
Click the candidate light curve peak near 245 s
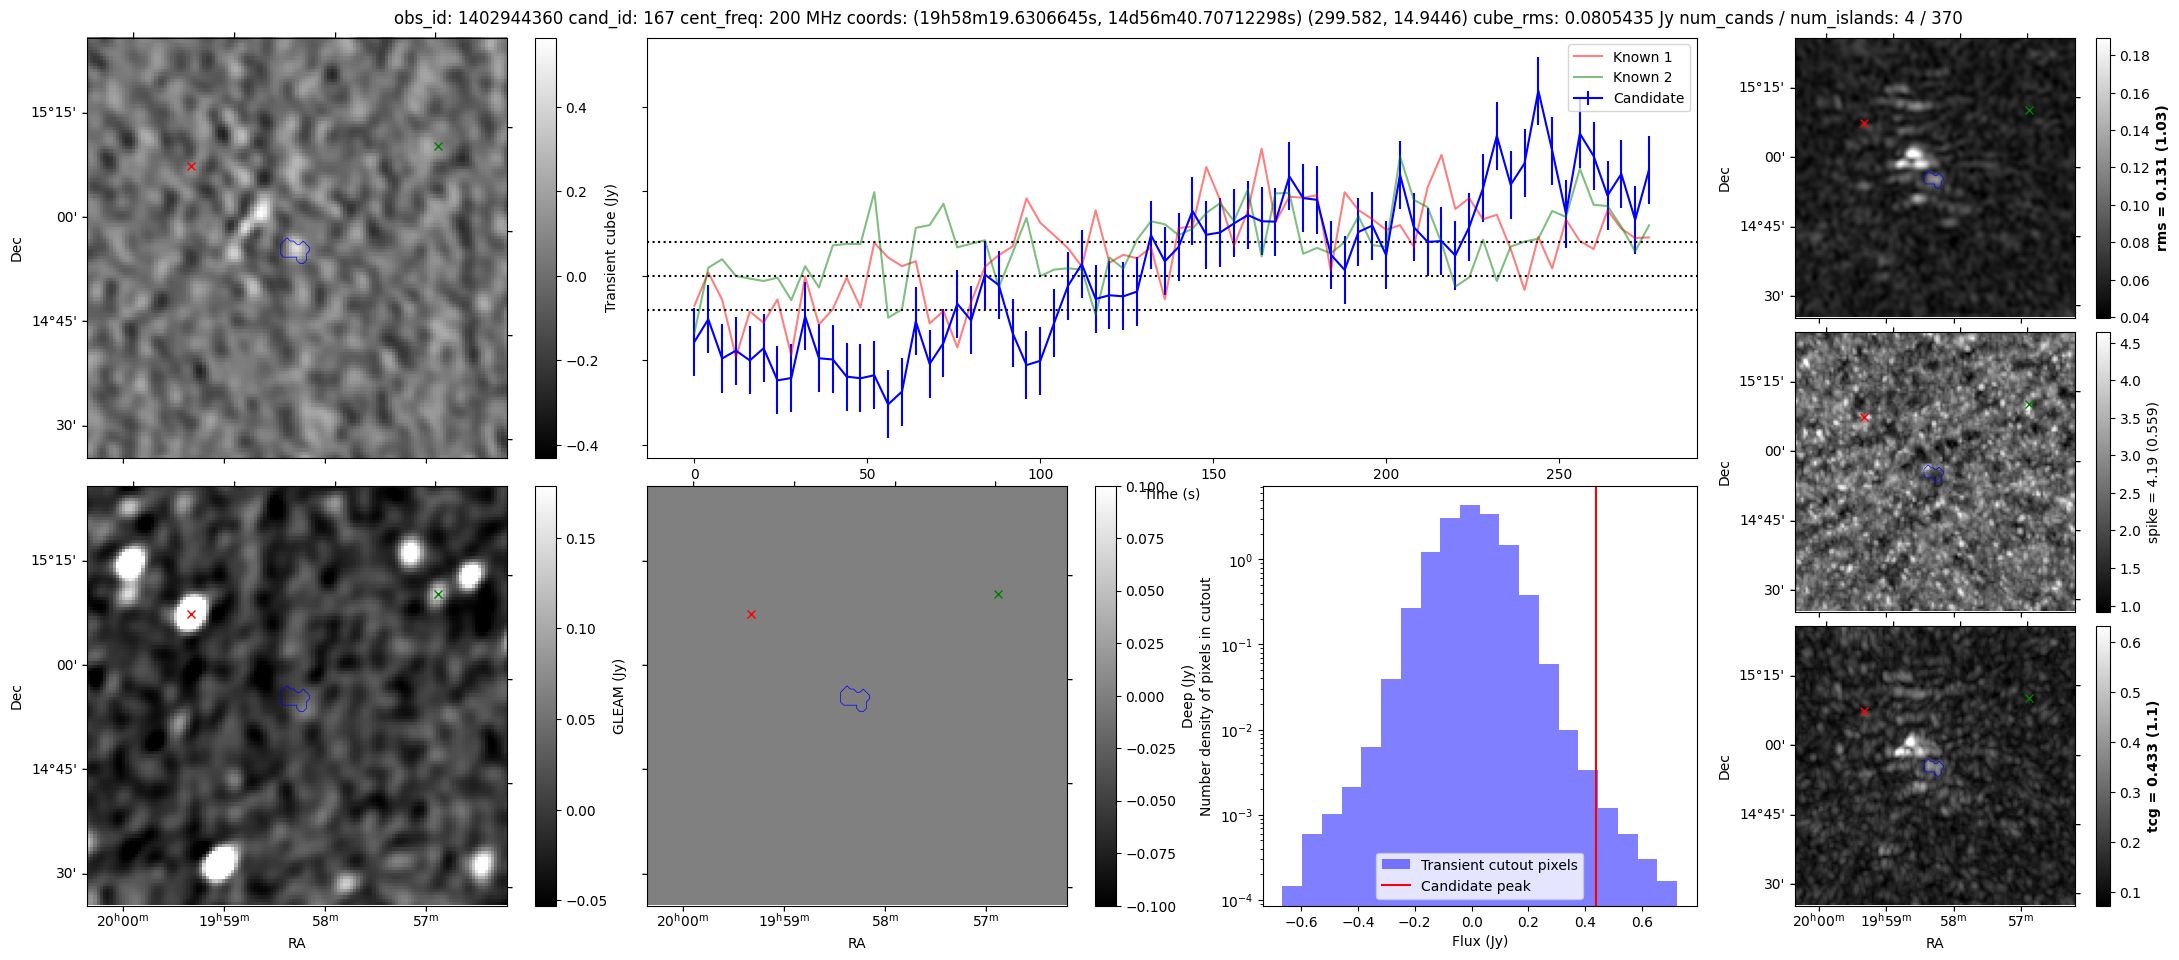[x=1538, y=91]
